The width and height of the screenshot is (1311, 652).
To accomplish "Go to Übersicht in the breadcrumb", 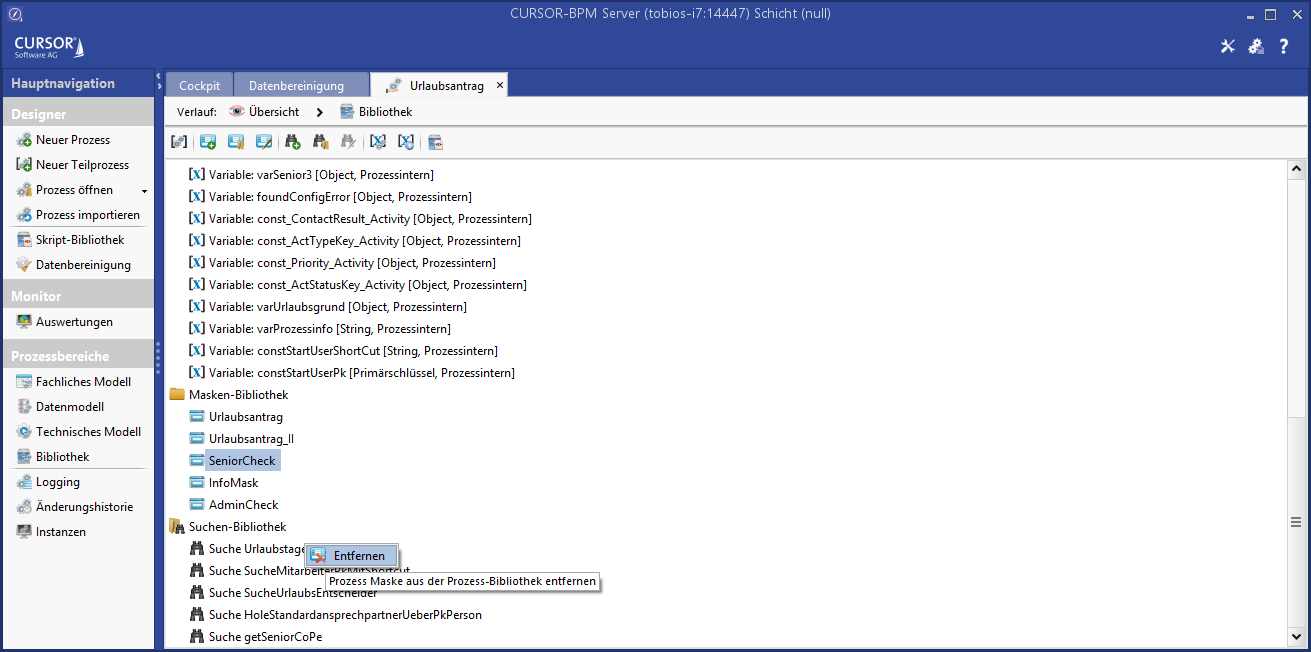I will pos(273,112).
